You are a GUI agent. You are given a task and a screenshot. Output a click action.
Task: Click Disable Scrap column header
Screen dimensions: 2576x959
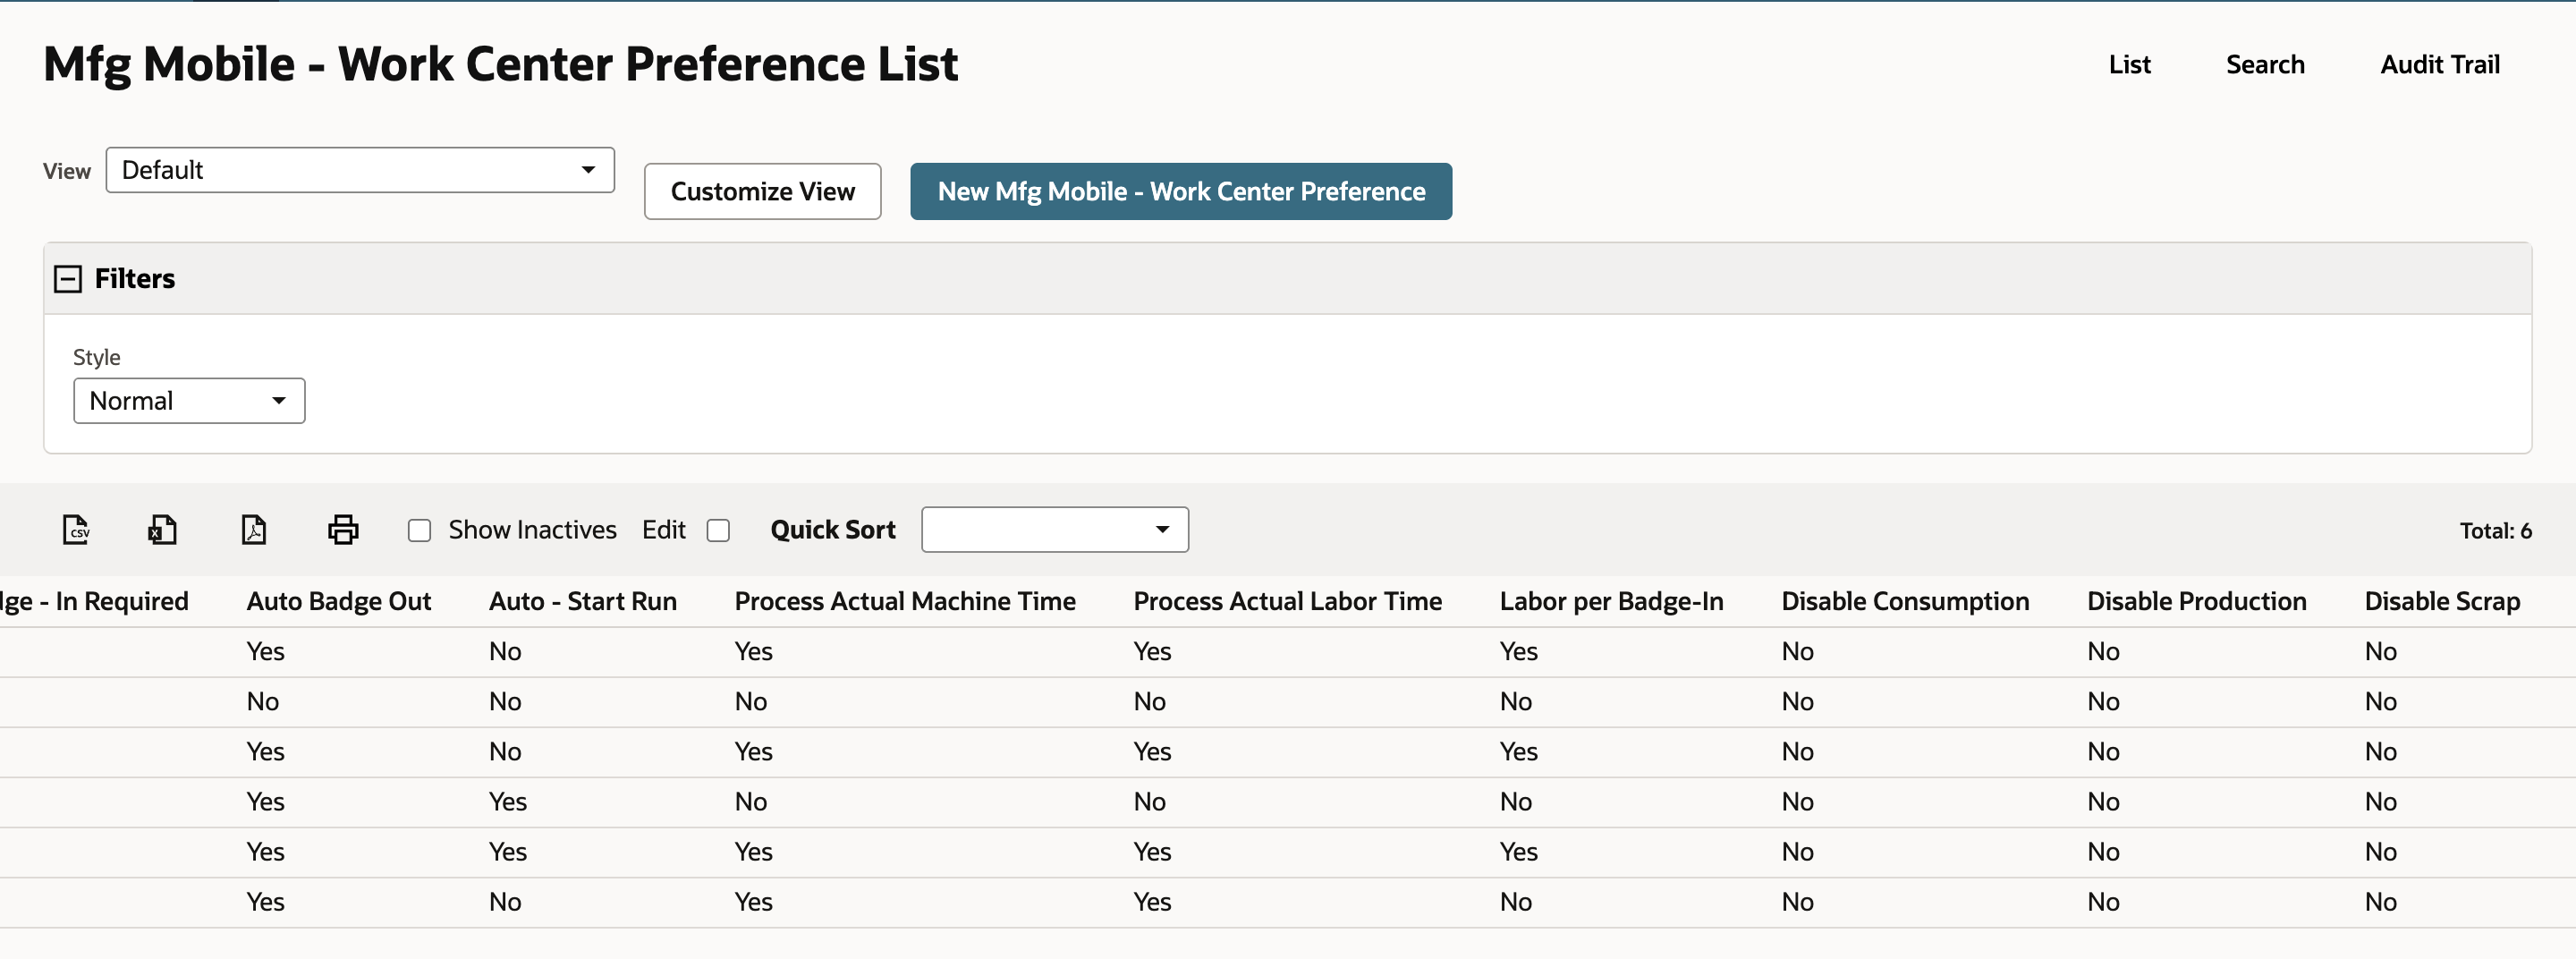[x=2442, y=601]
